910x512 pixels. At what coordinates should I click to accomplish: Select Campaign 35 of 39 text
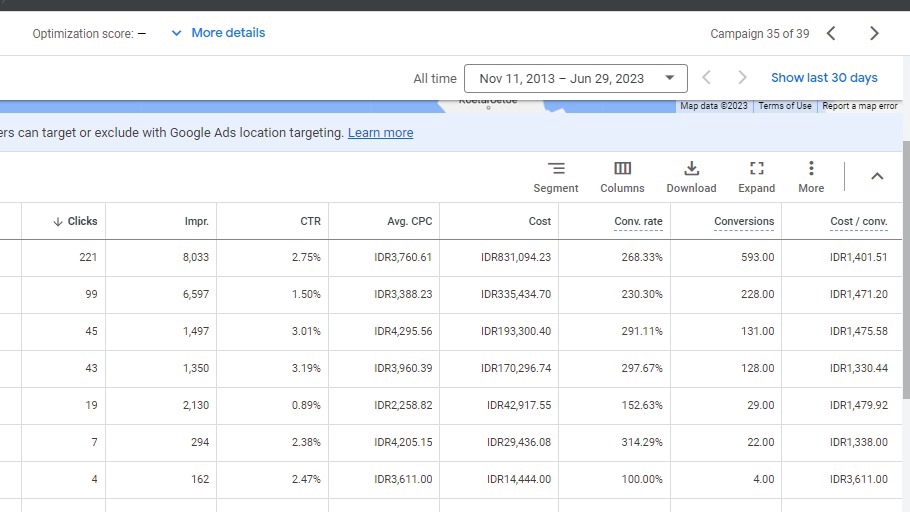[x=759, y=34]
